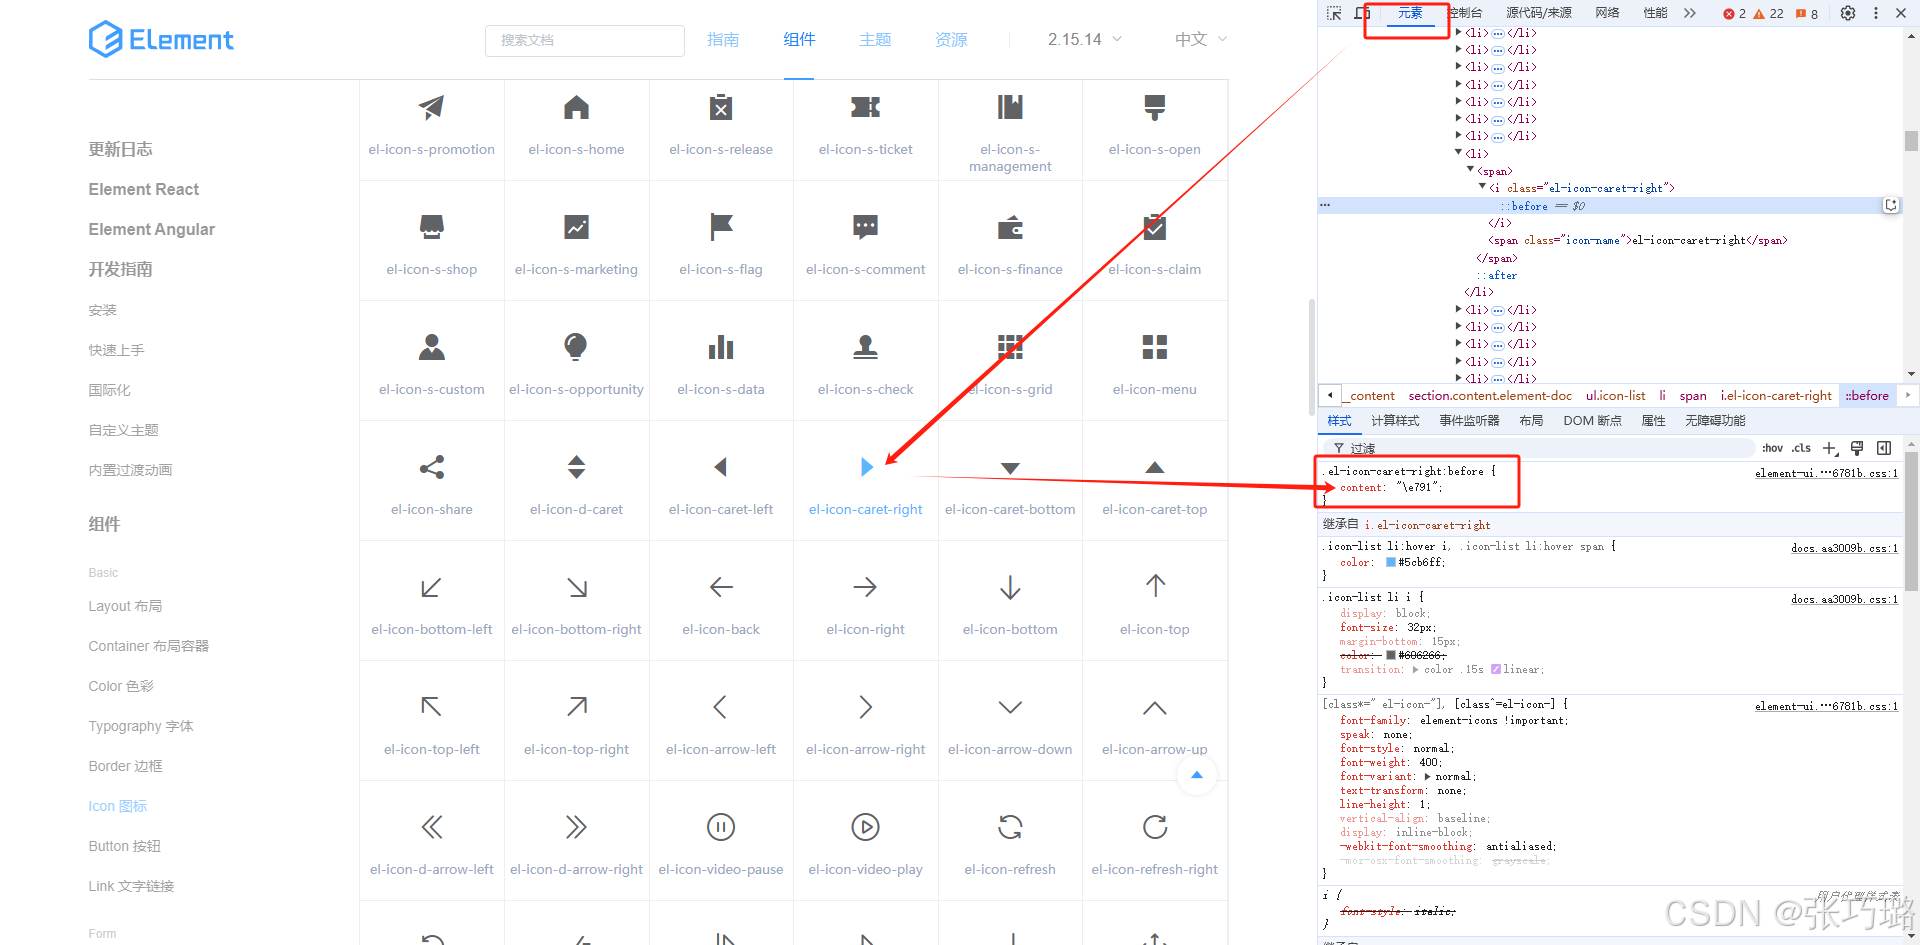This screenshot has height=945, width=1920.
Task: Toggle the computed styles sidebar pane
Action: 1884,448
